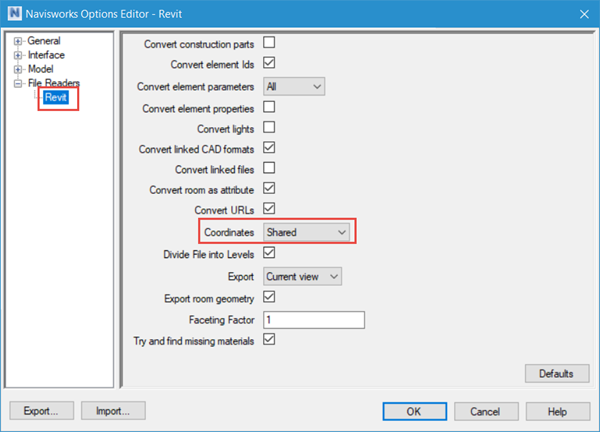Confirm with the OK button

[x=414, y=411]
